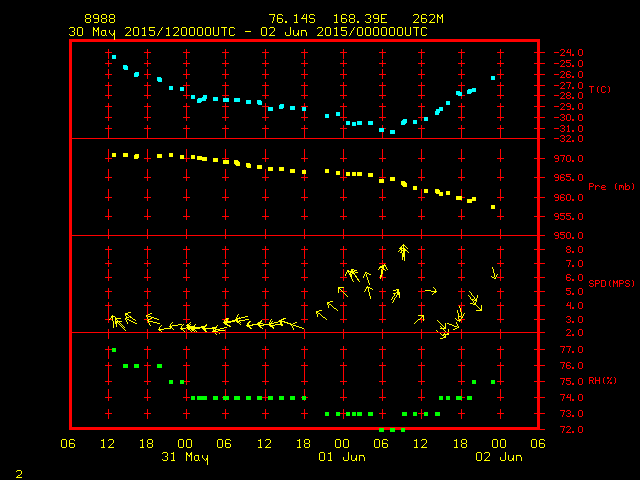This screenshot has height=480, width=640.
Task: Select the 76.0 humidity tick label
Action: pyautogui.click(x=571, y=366)
